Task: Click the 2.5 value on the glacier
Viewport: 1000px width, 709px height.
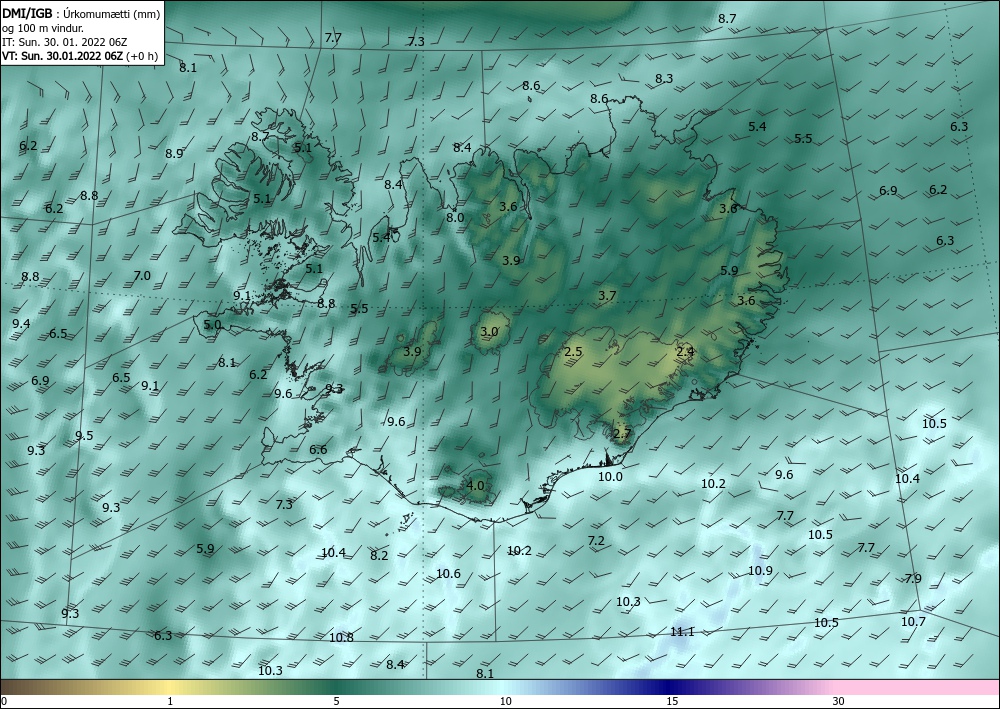Action: pyautogui.click(x=573, y=352)
